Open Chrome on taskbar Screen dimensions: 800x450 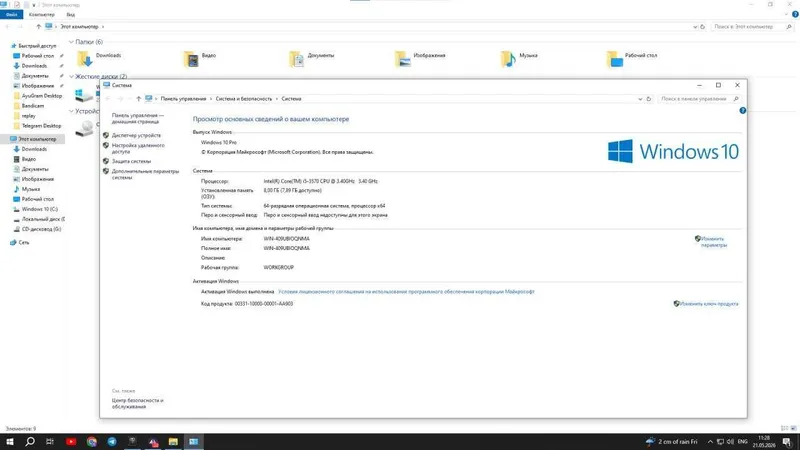tap(92, 442)
